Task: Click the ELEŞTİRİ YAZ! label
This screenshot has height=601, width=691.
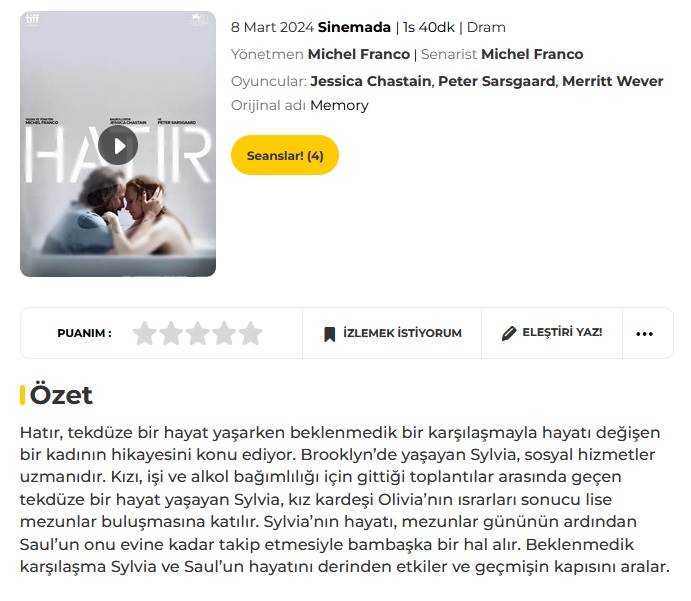Action: tap(562, 332)
